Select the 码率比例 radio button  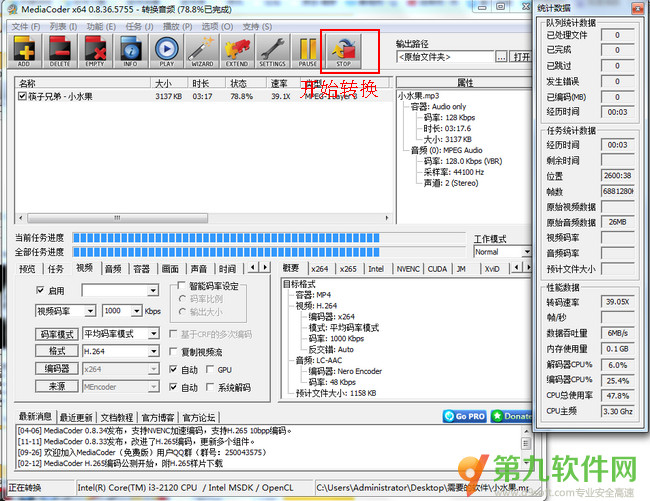(182, 298)
